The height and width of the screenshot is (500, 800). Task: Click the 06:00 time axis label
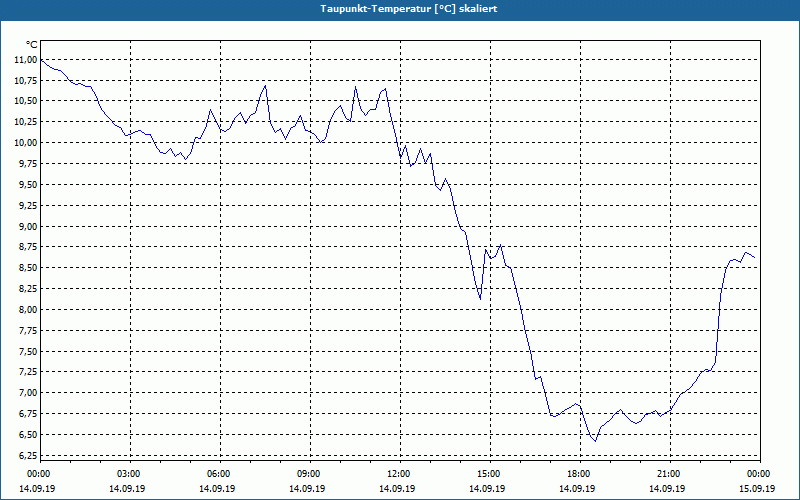220,474
